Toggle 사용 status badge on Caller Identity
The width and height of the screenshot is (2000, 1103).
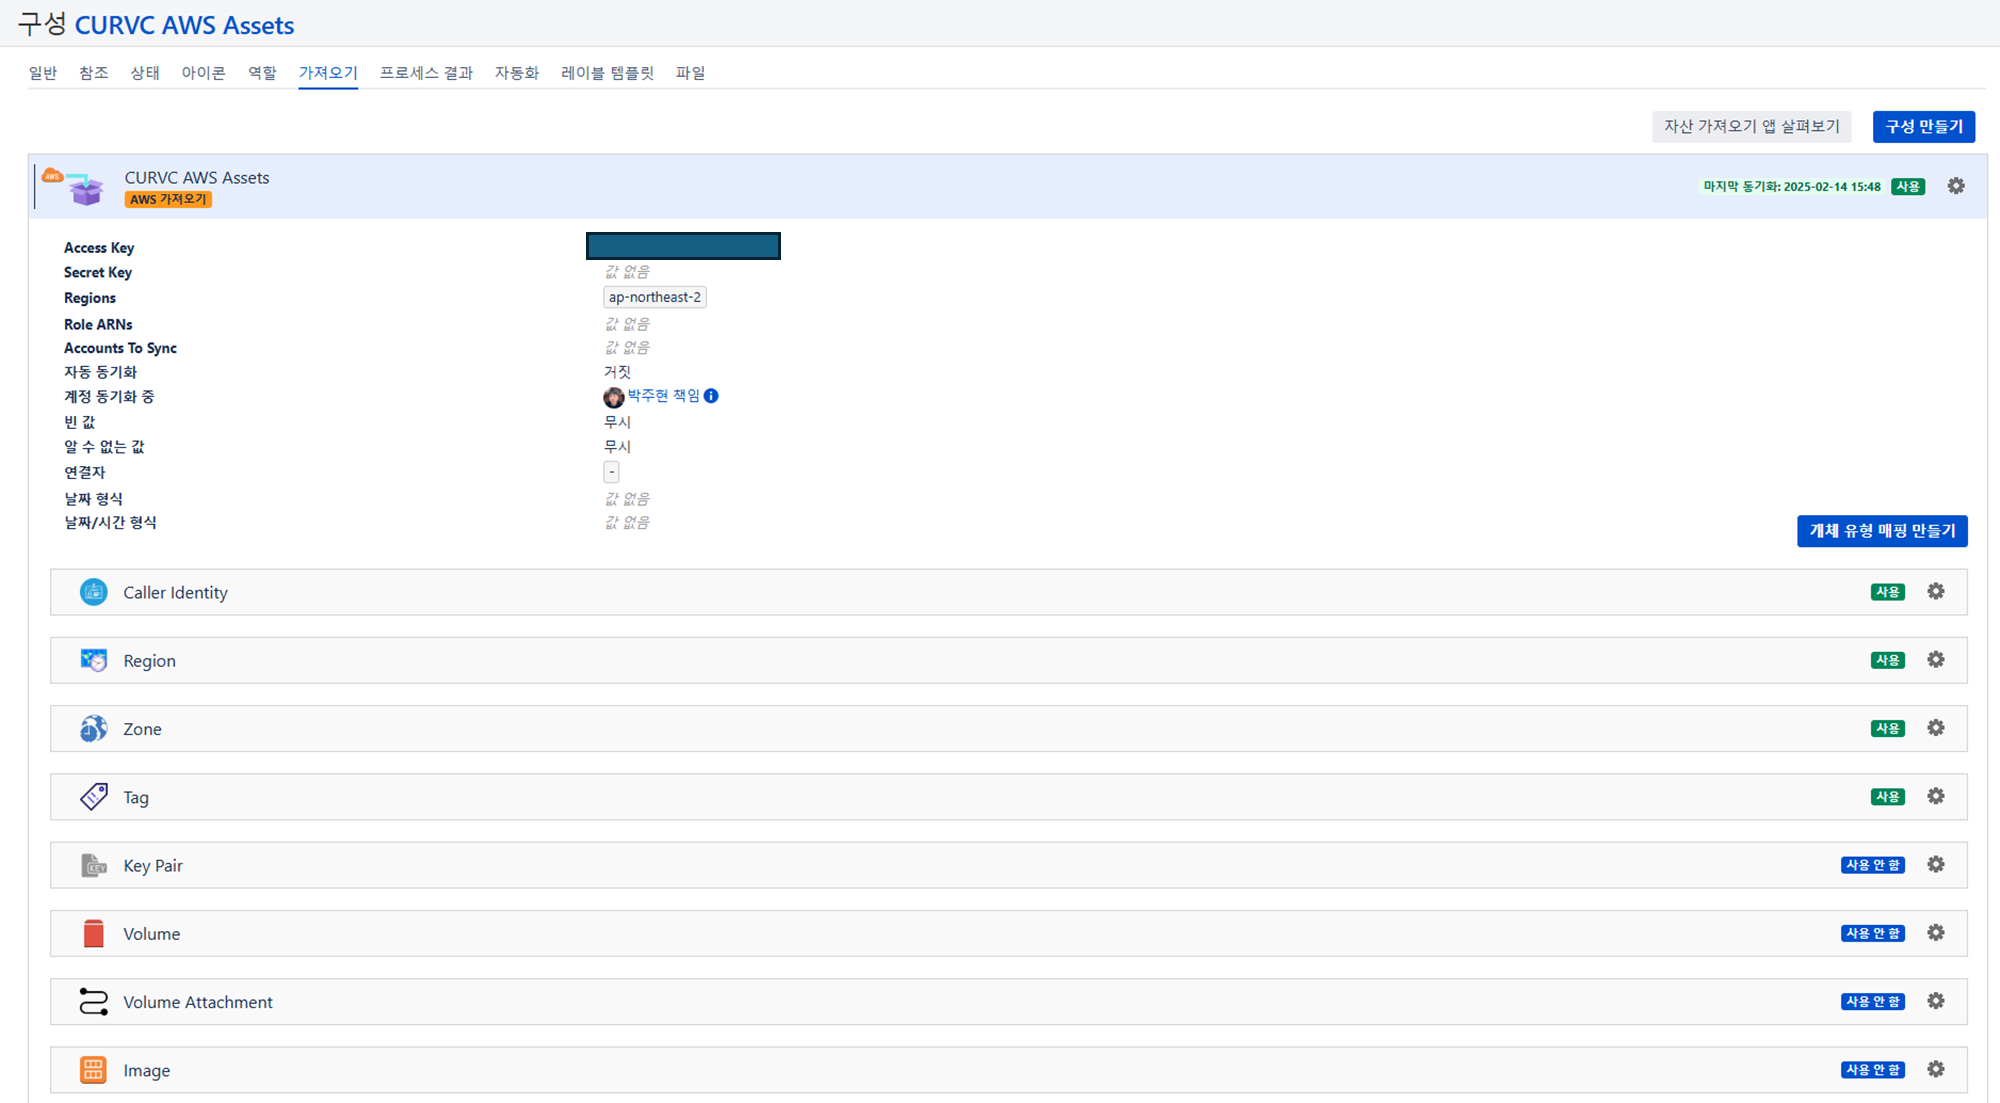(1888, 592)
